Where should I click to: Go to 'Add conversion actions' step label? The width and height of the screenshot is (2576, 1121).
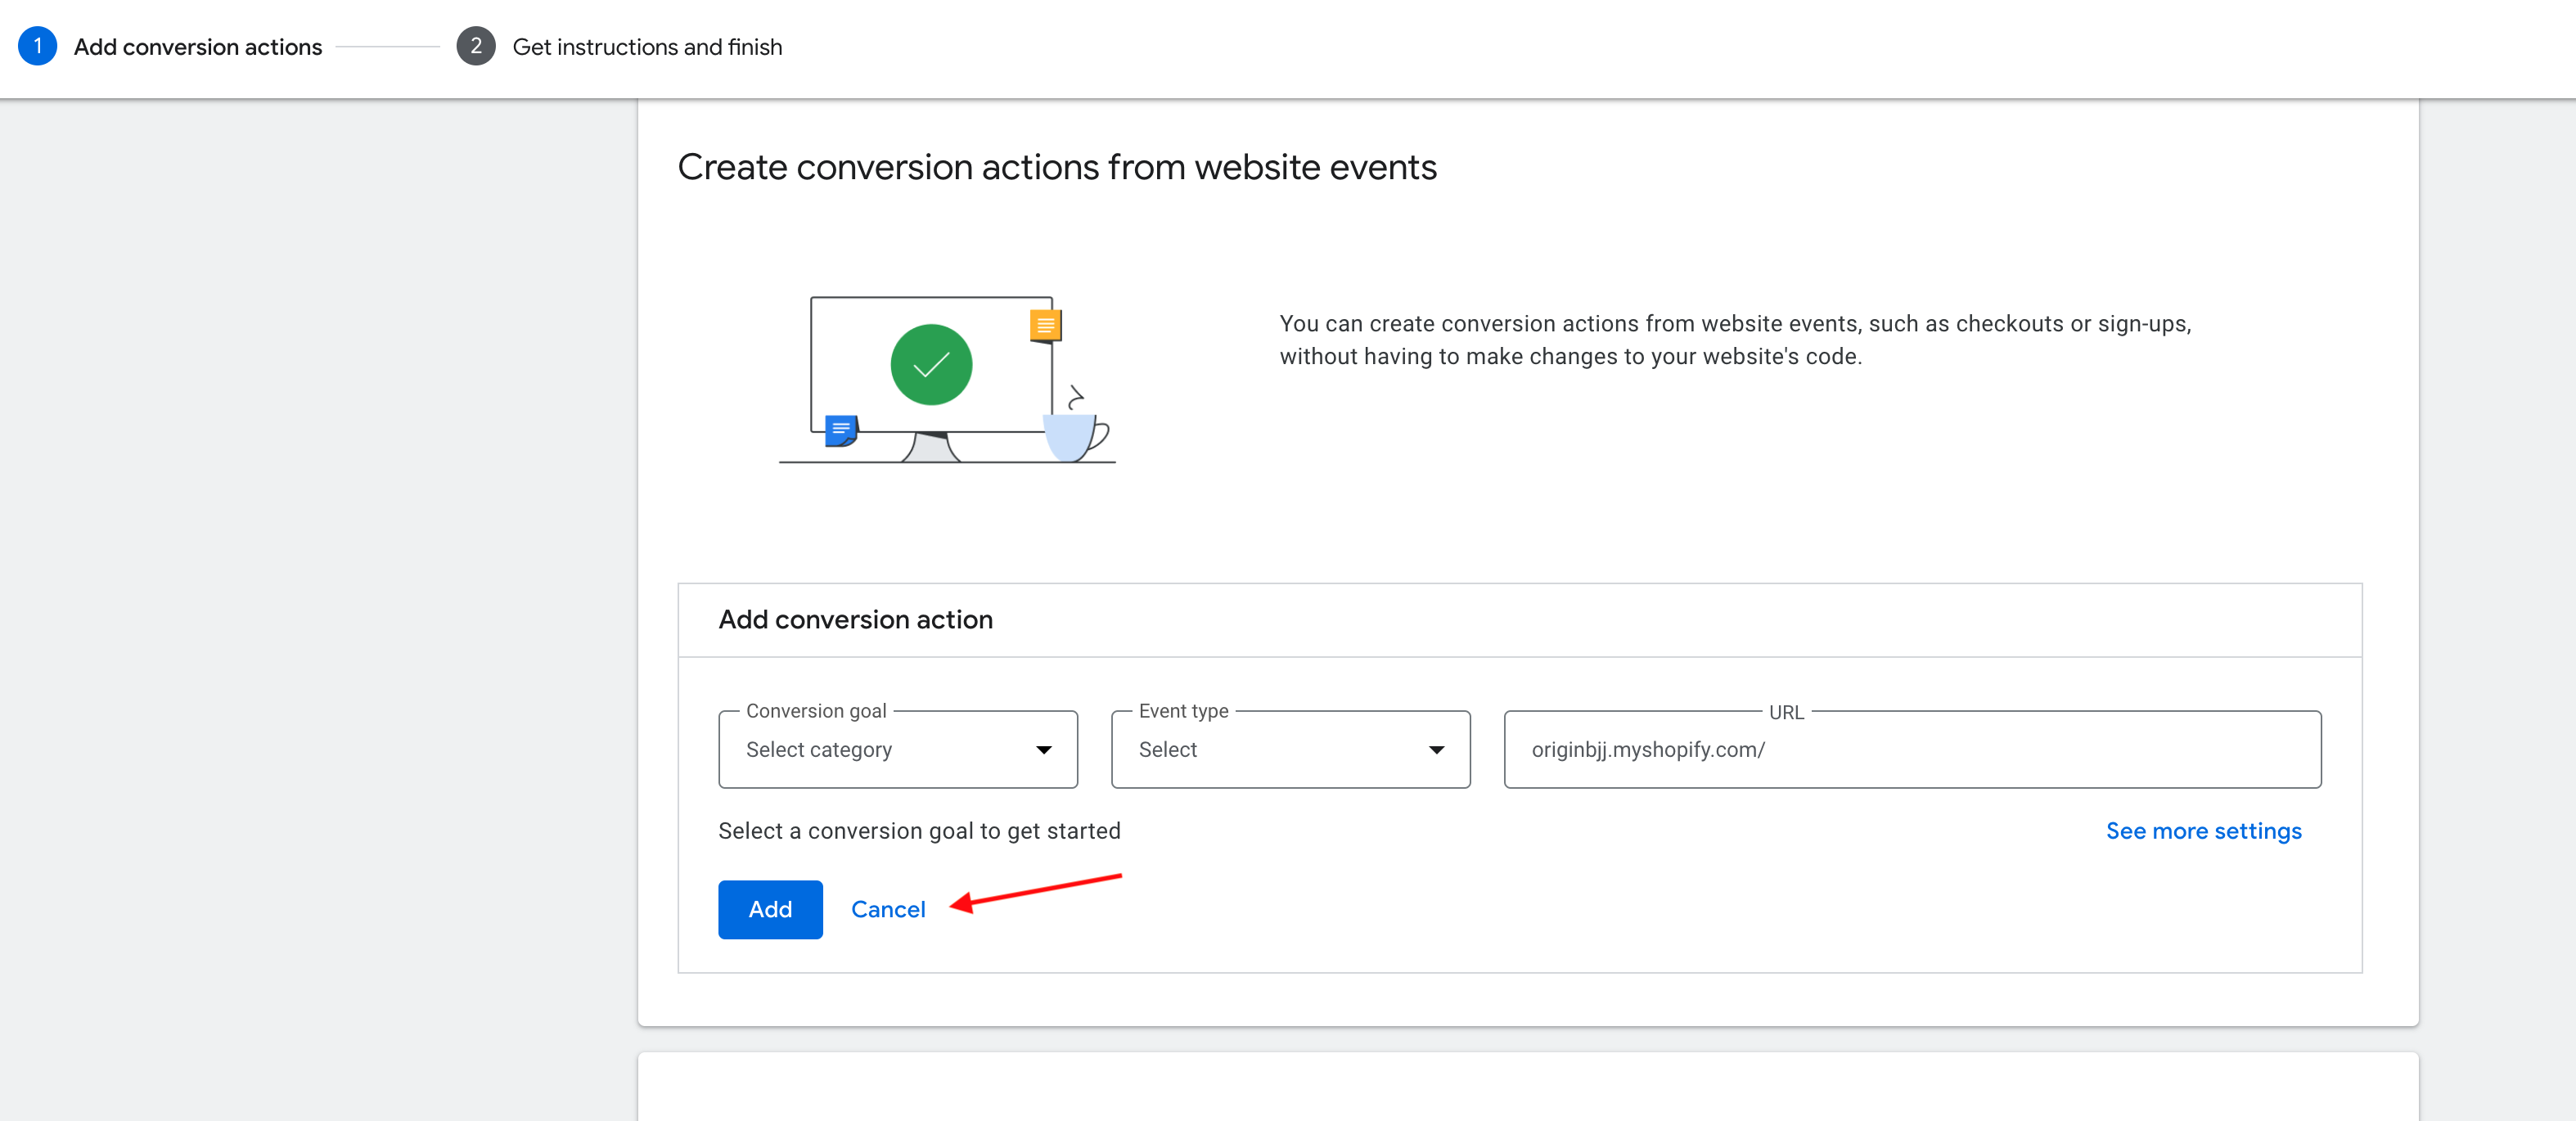pyautogui.click(x=197, y=47)
